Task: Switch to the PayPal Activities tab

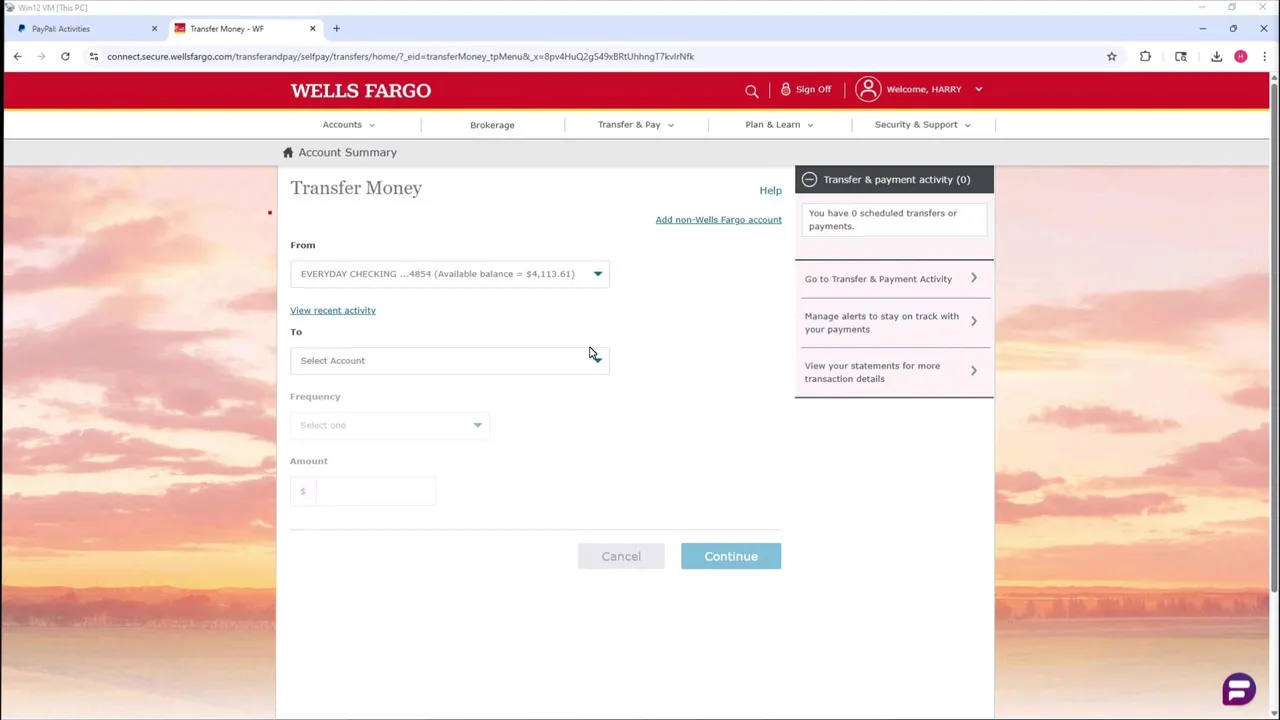Action: 85,28
